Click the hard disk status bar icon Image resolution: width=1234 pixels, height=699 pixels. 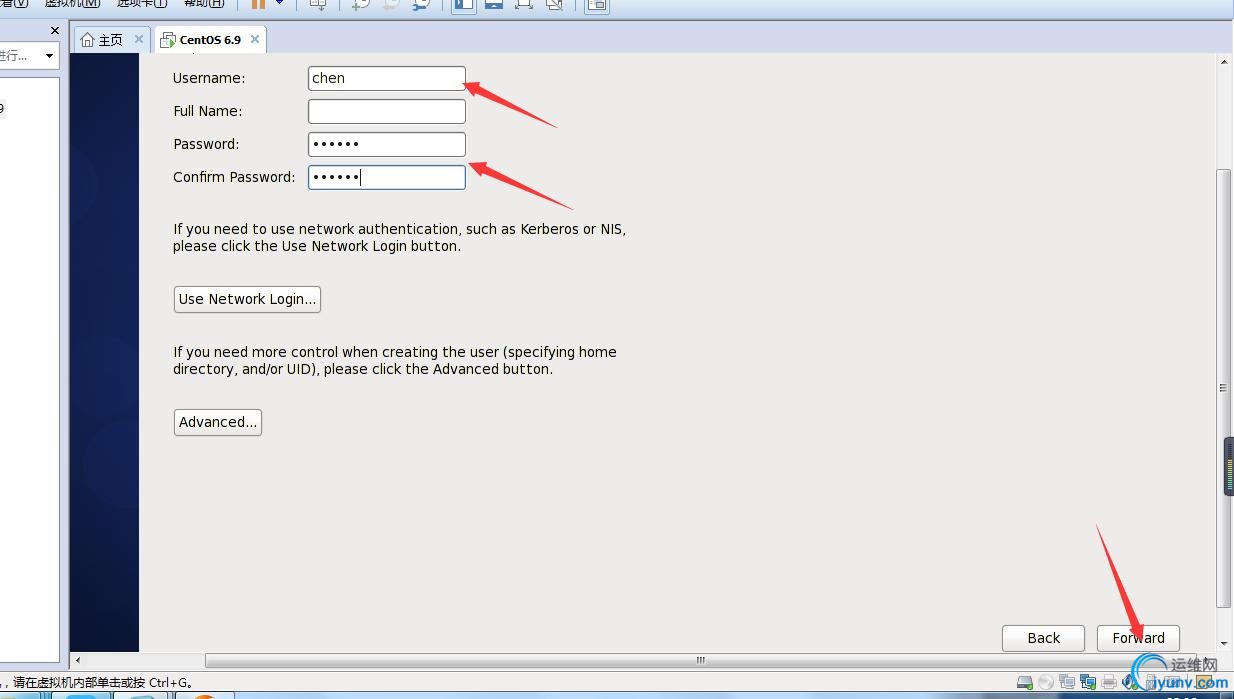pos(1025,683)
